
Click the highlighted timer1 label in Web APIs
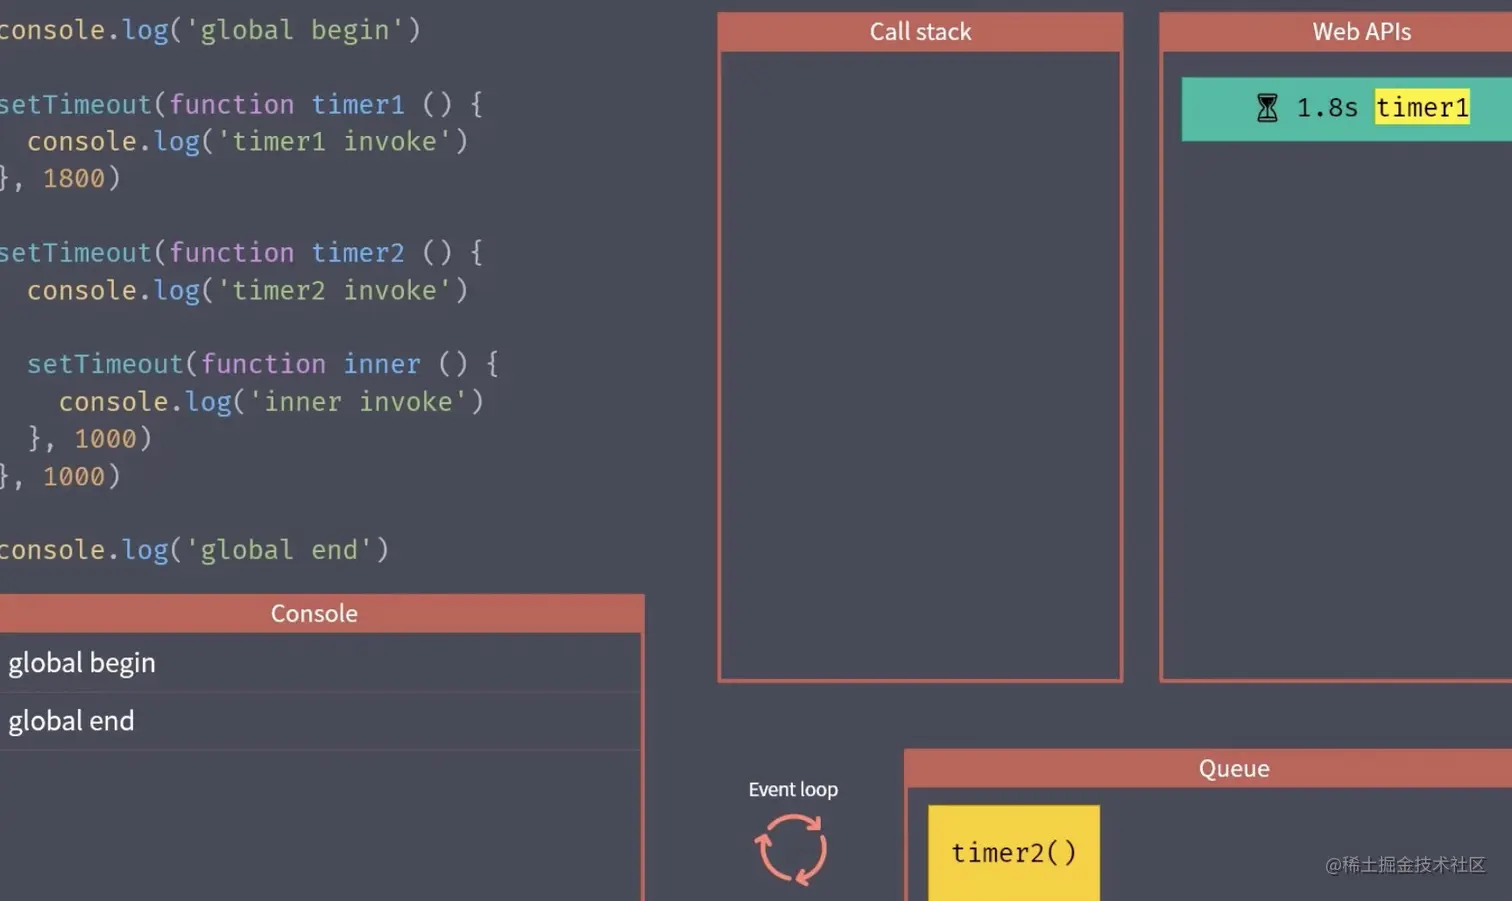(1422, 107)
